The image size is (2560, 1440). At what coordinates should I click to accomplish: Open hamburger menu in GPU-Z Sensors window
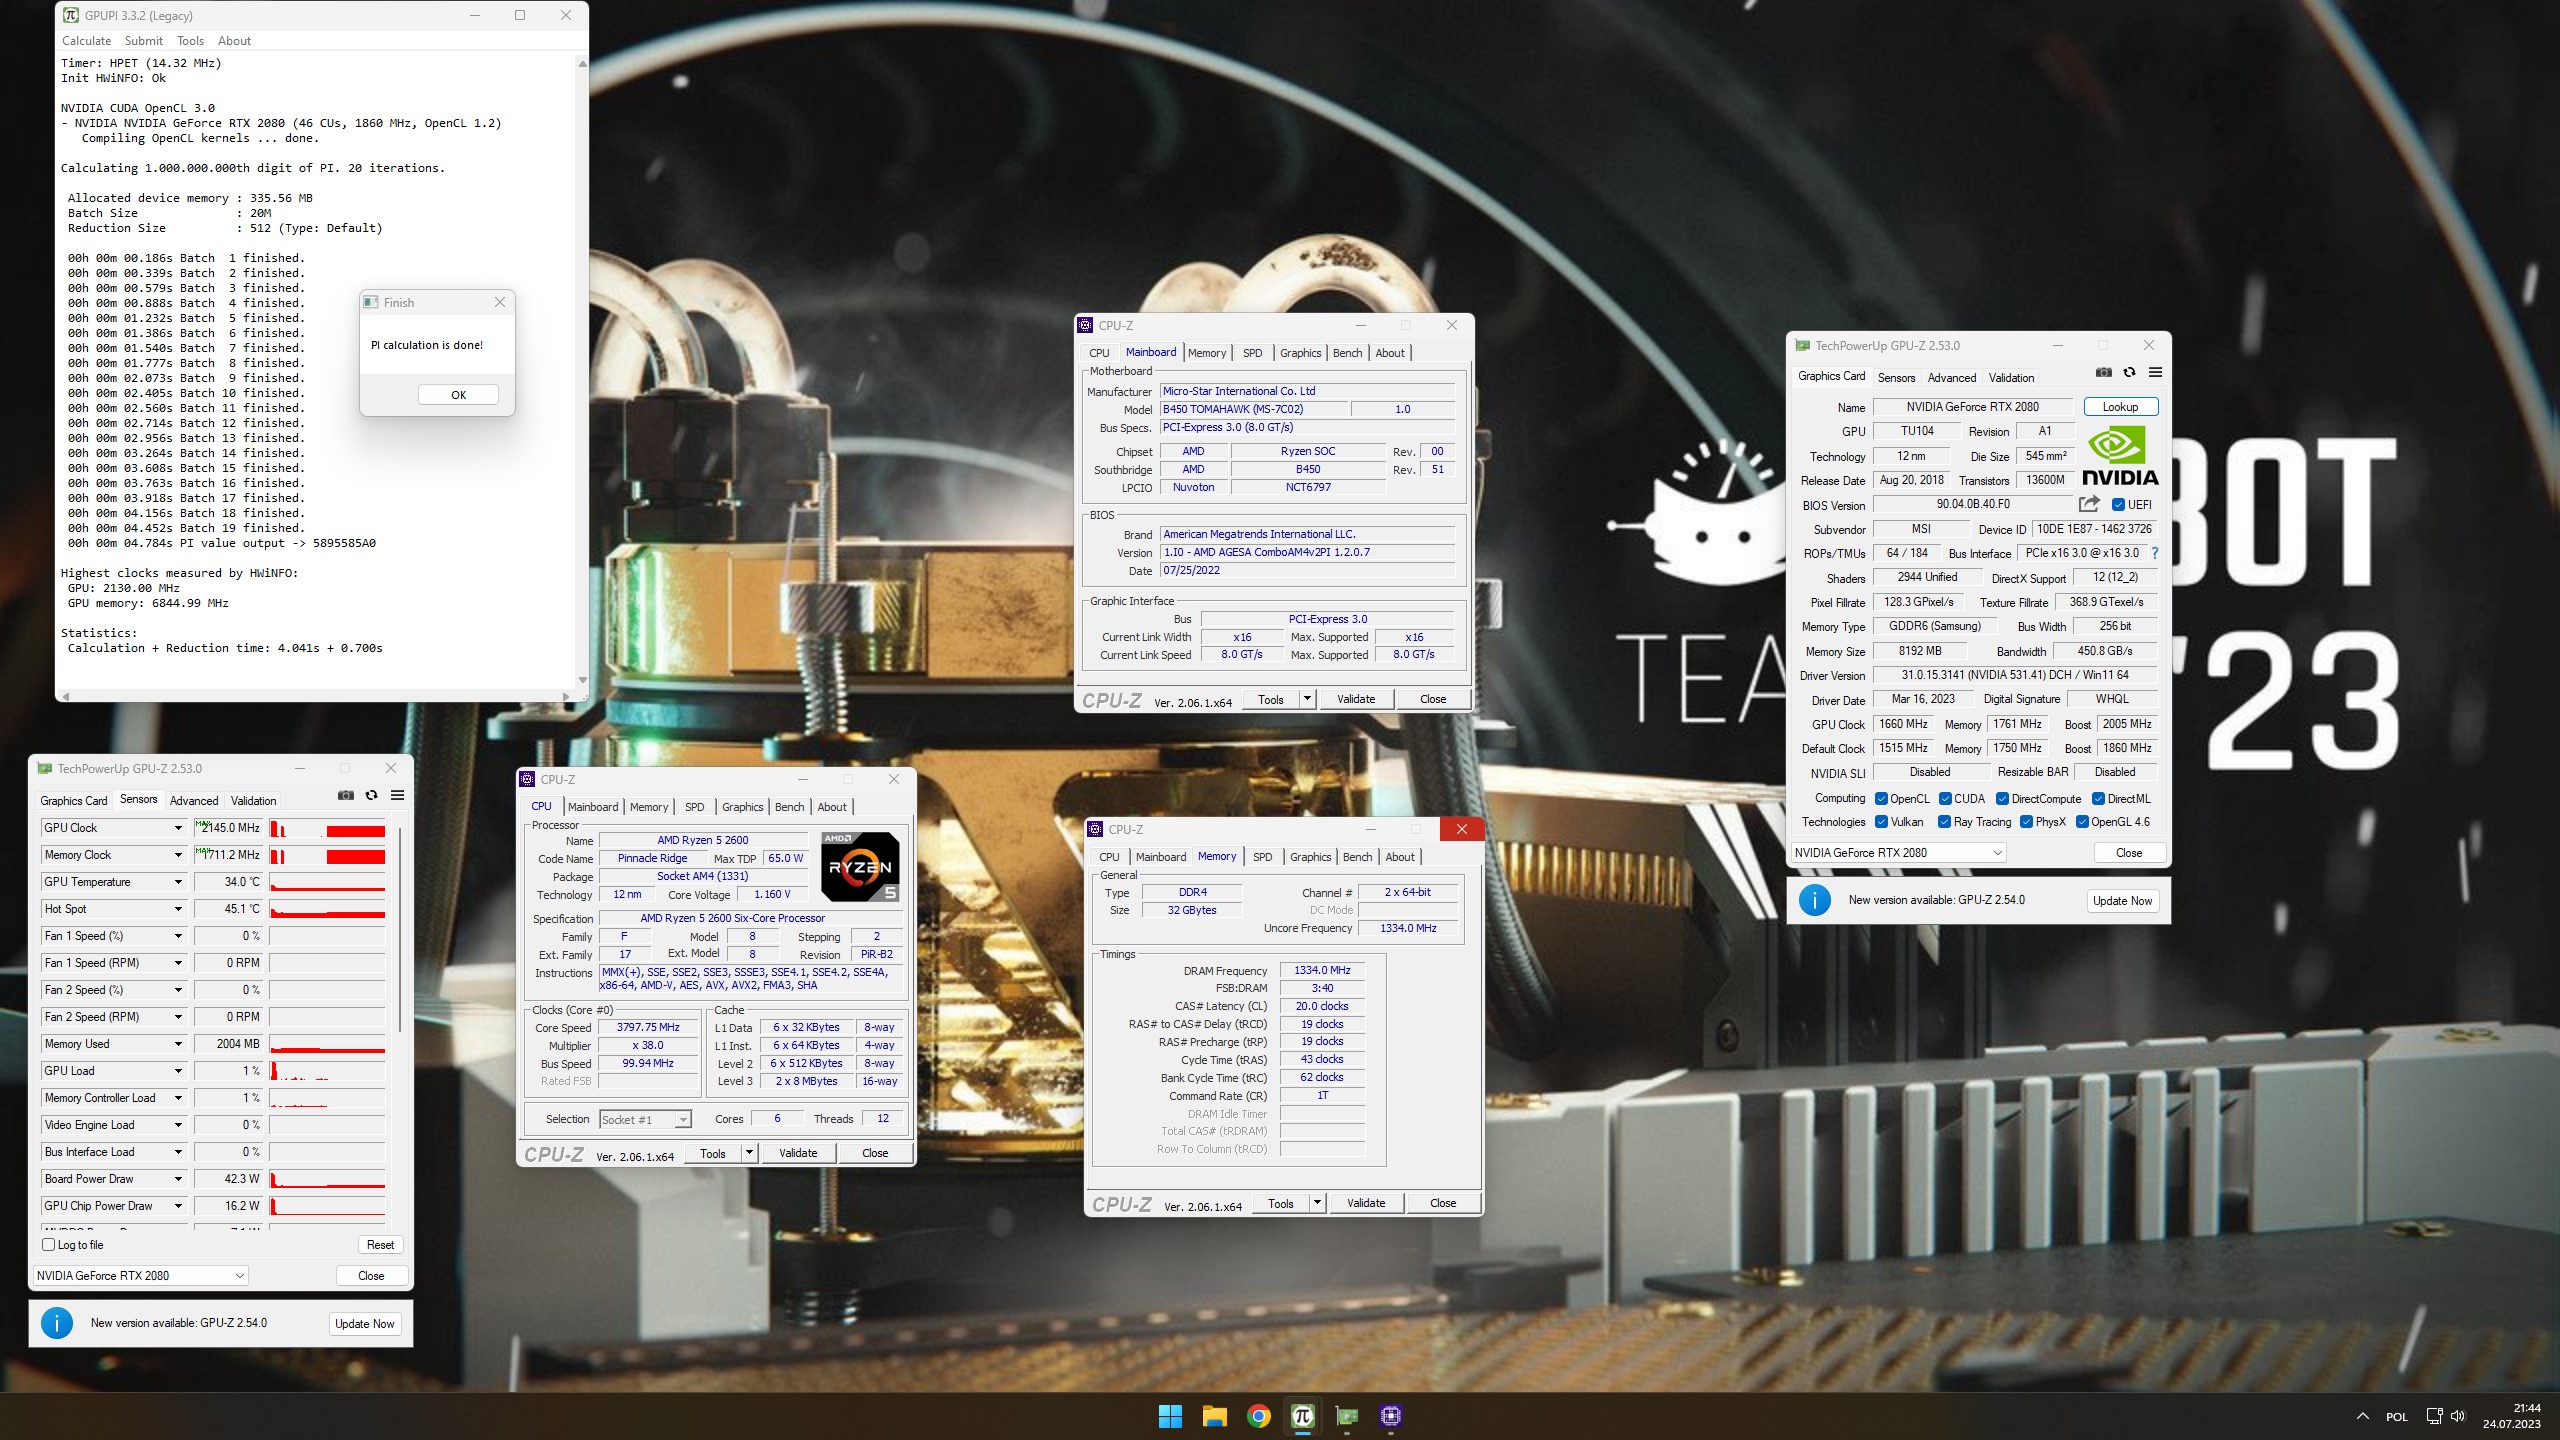tap(397, 795)
